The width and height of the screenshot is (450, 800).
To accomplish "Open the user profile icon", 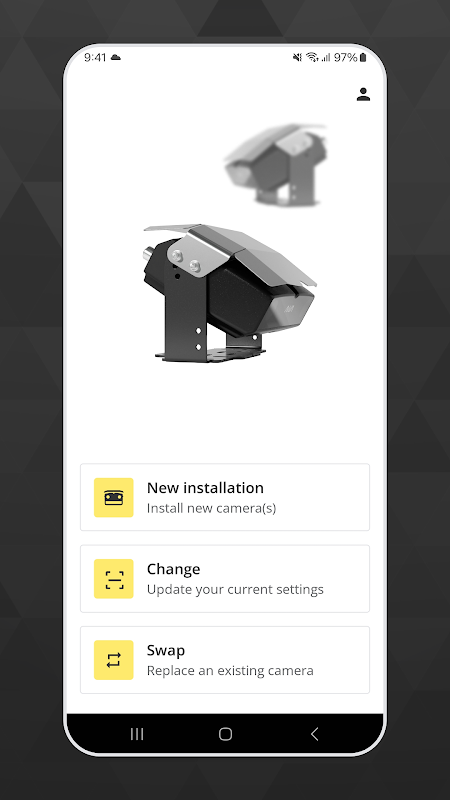I will point(363,94).
